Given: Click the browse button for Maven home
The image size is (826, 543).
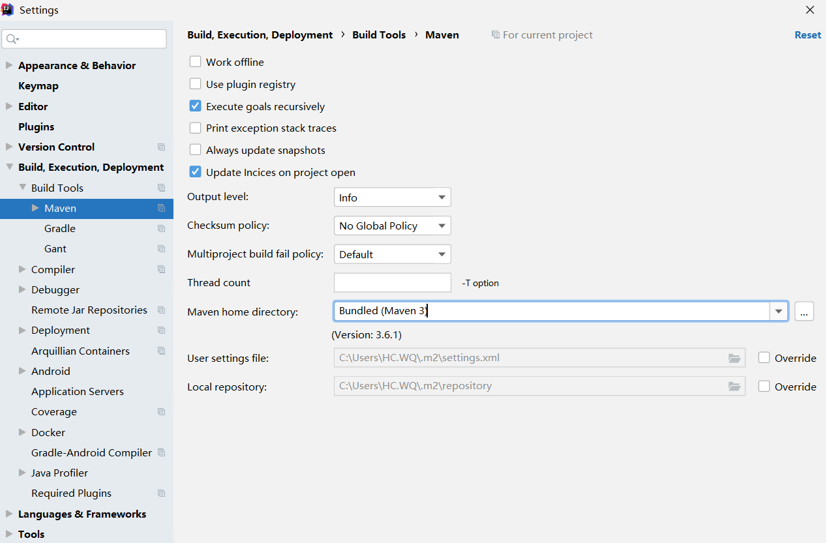Looking at the screenshot, I should [x=804, y=312].
